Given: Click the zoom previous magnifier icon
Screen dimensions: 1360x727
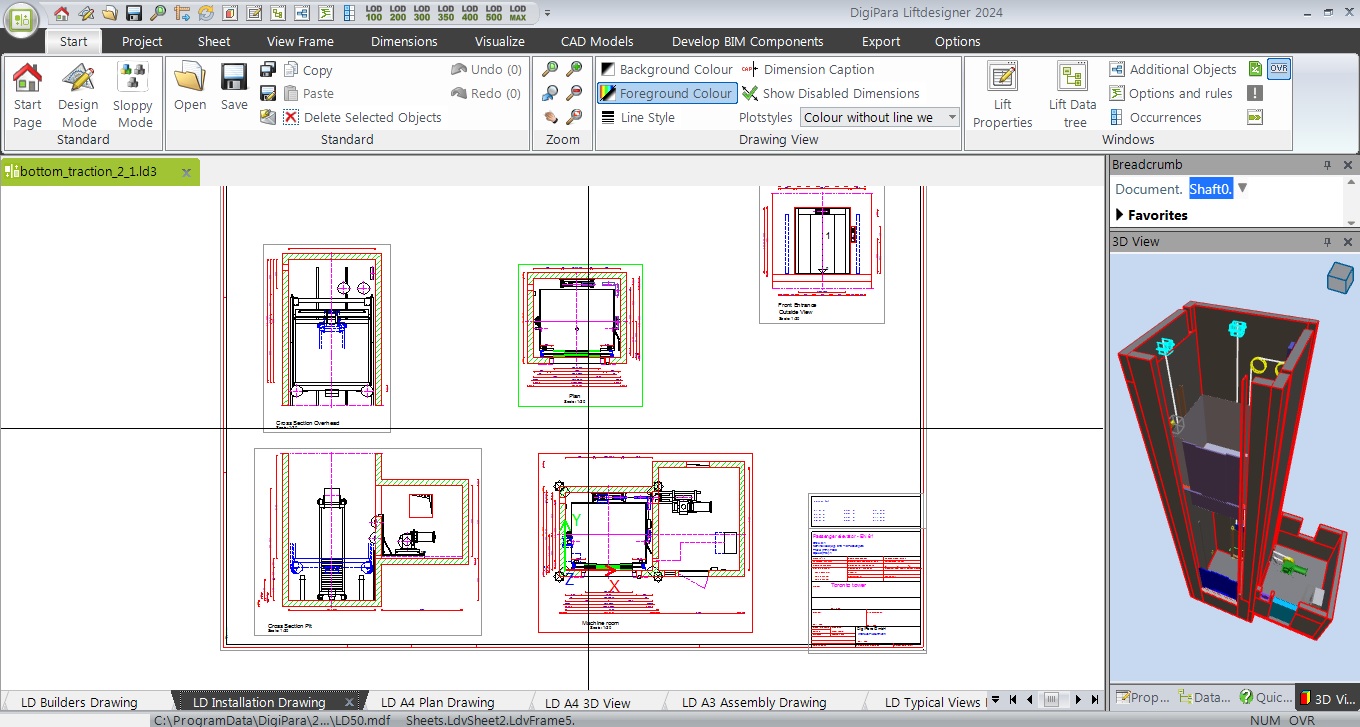Looking at the screenshot, I should pyautogui.click(x=574, y=117).
